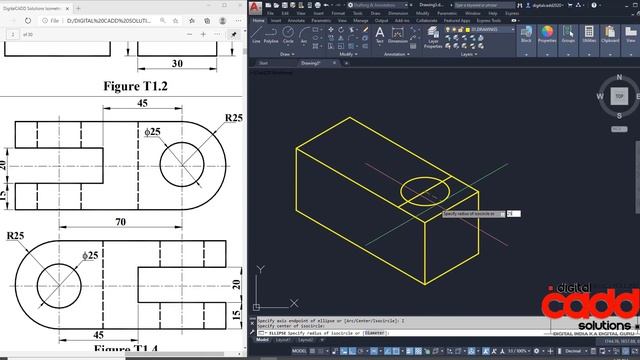Expand the Layers panel dropdown
This screenshot has height=360, width=640.
pyautogui.click(x=469, y=54)
